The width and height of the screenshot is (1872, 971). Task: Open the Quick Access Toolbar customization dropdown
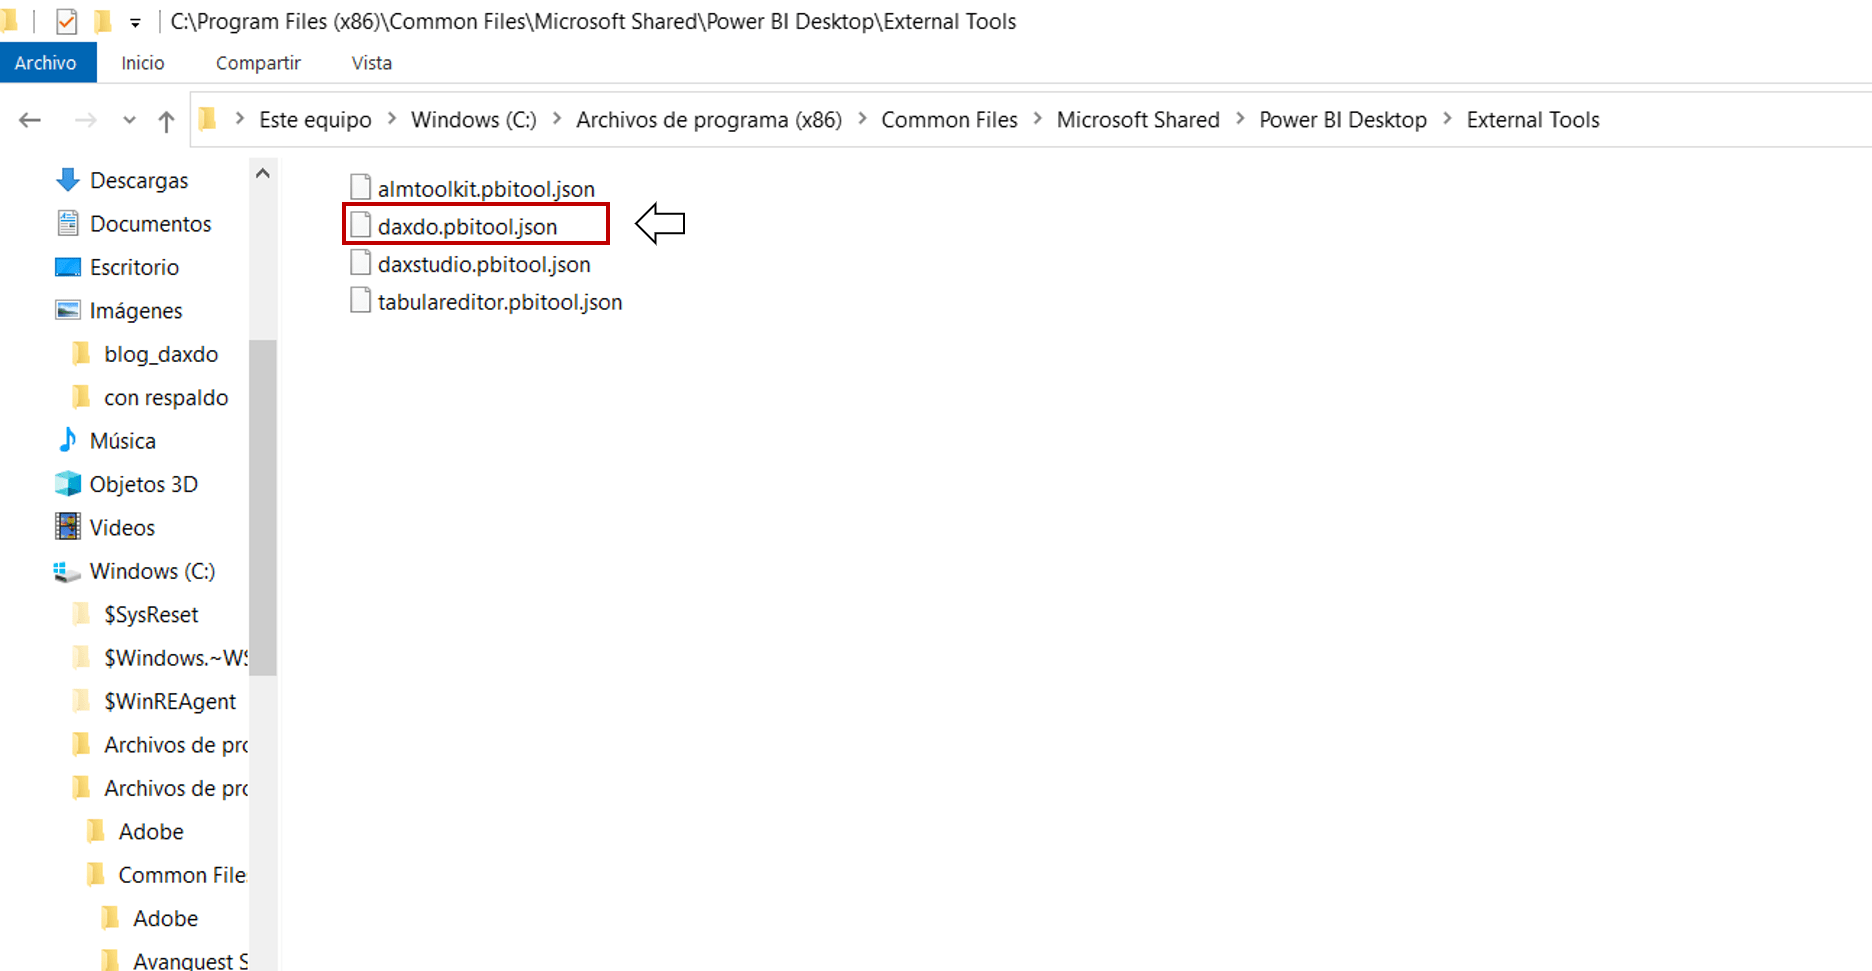(x=133, y=21)
